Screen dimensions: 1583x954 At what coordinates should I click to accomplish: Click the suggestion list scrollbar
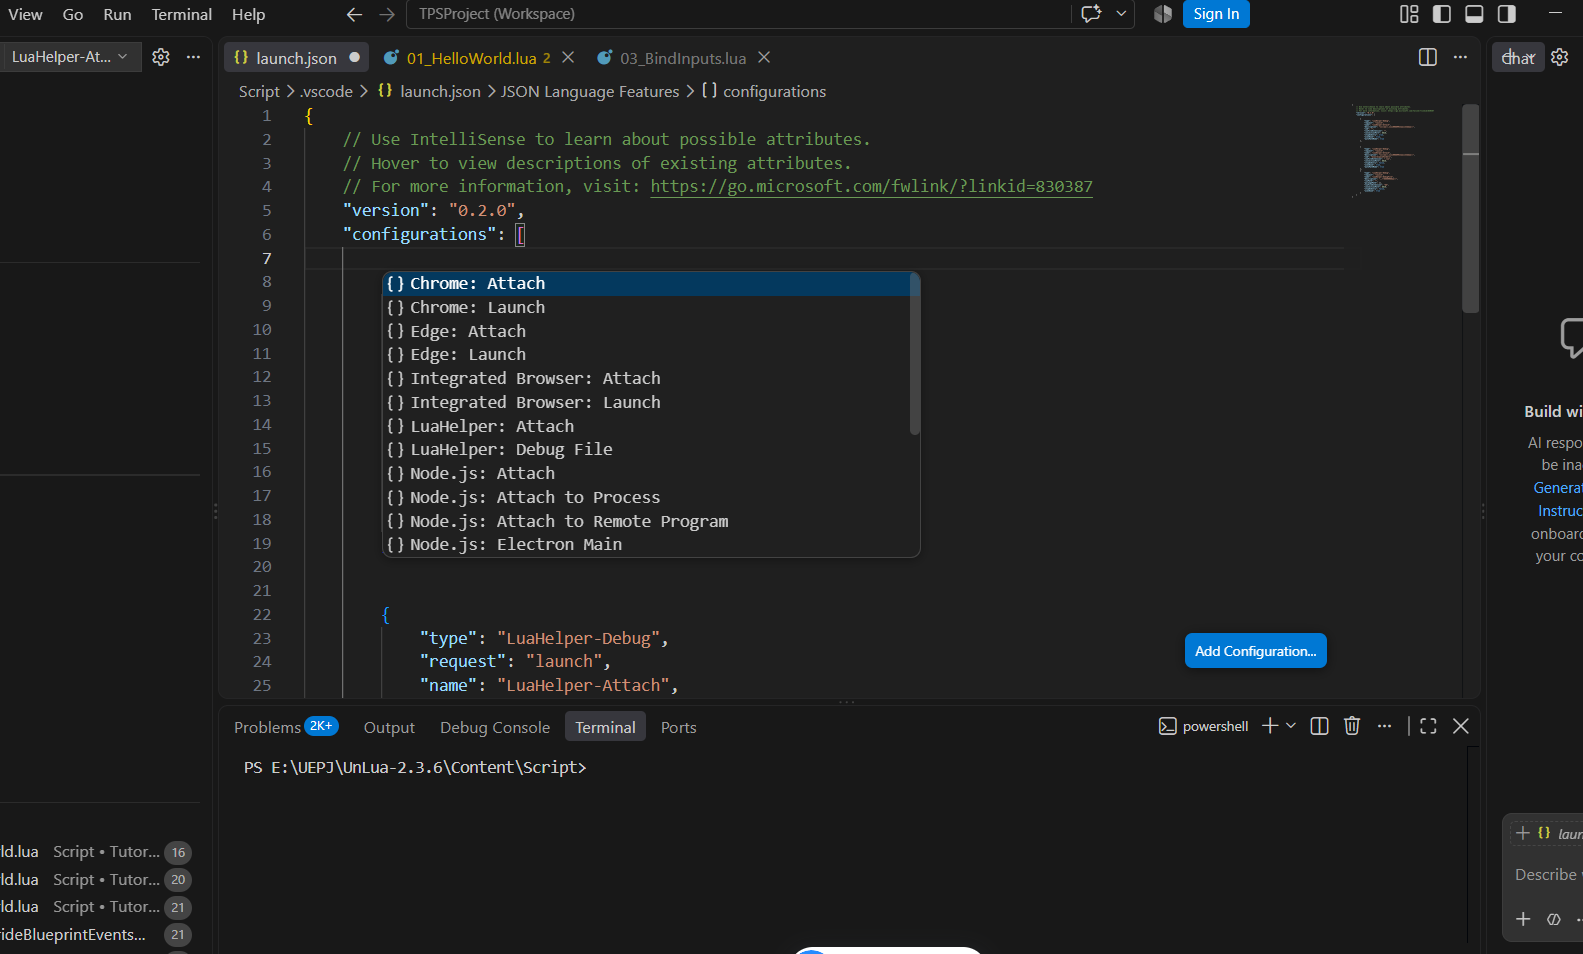pyautogui.click(x=914, y=354)
